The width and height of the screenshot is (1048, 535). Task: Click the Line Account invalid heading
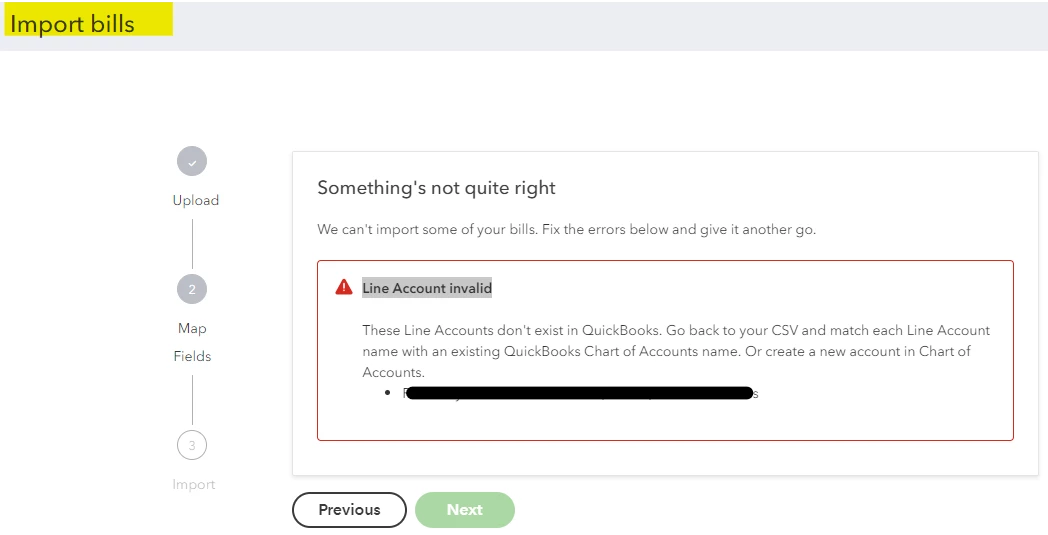click(x=427, y=288)
